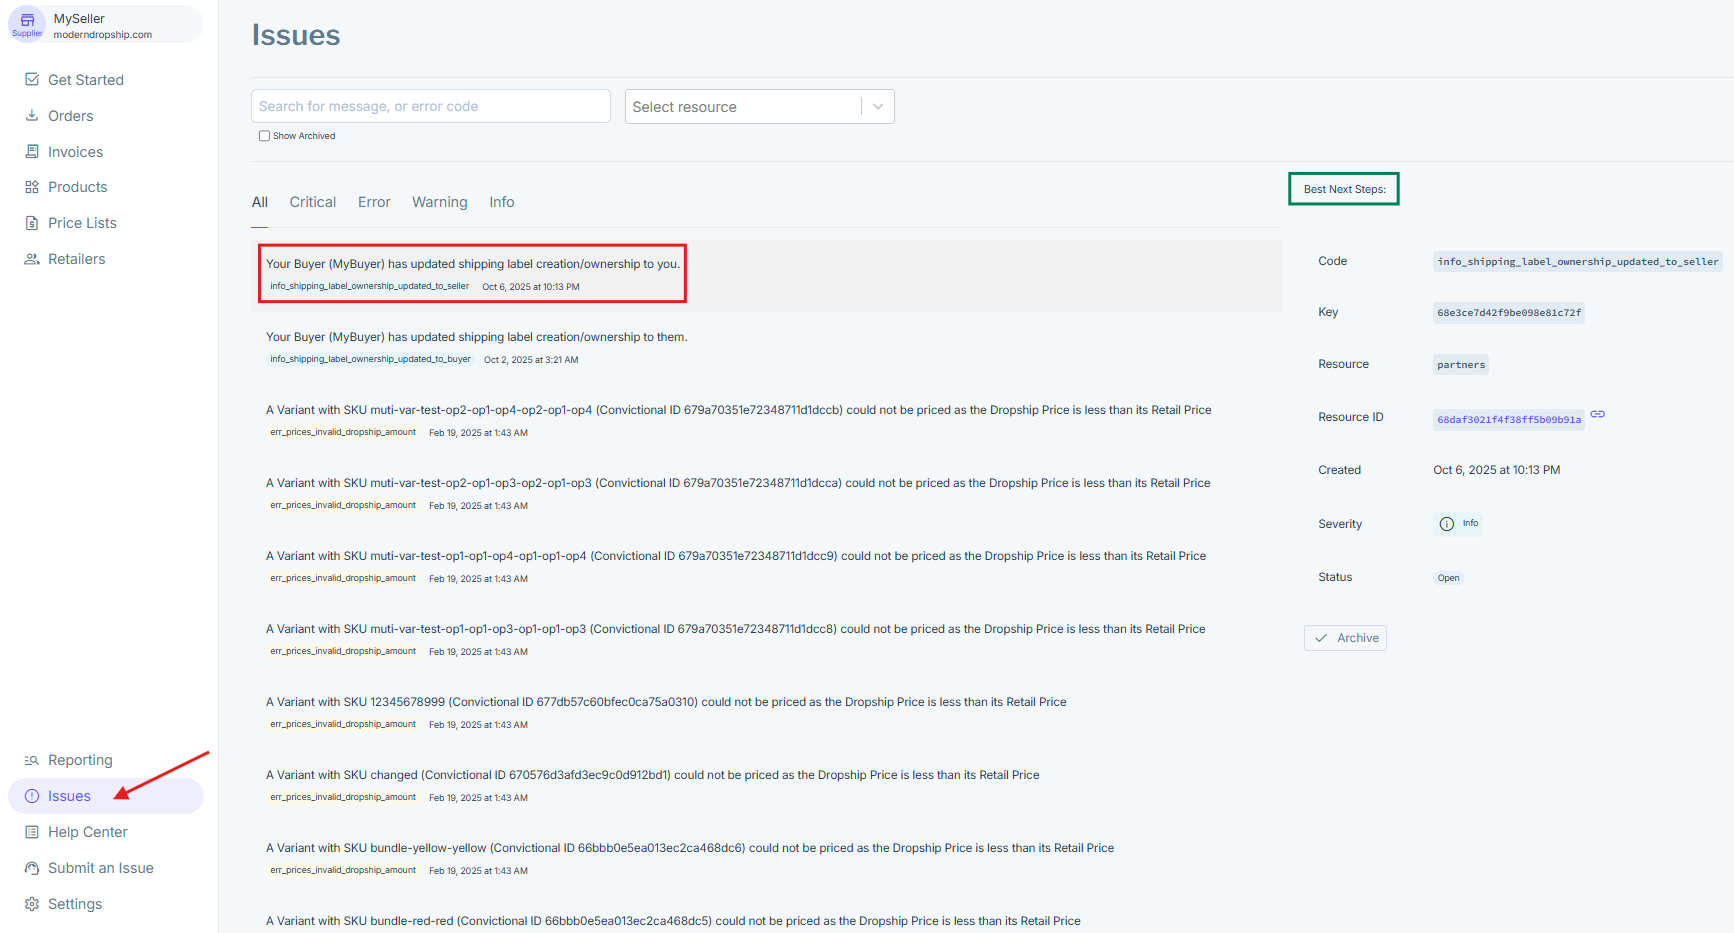Click the Retailers people icon
Image resolution: width=1734 pixels, height=933 pixels.
pos(32,259)
